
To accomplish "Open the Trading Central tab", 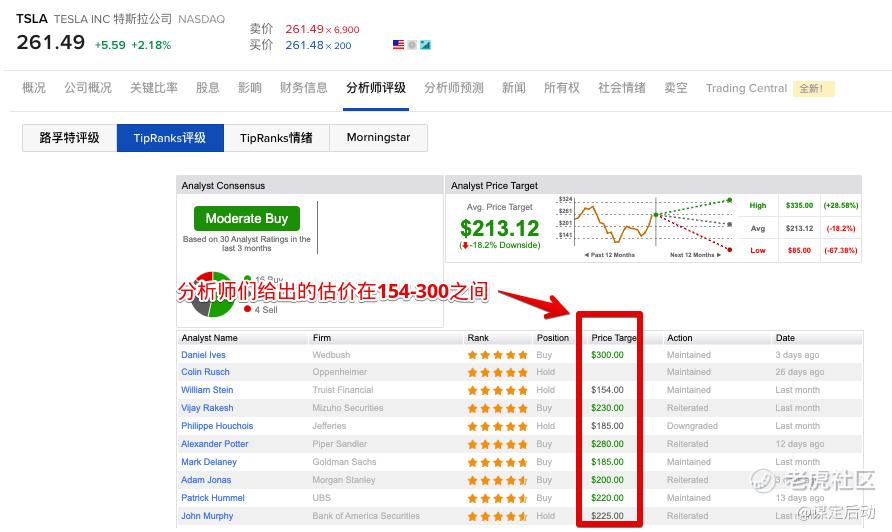I will pyautogui.click(x=746, y=88).
